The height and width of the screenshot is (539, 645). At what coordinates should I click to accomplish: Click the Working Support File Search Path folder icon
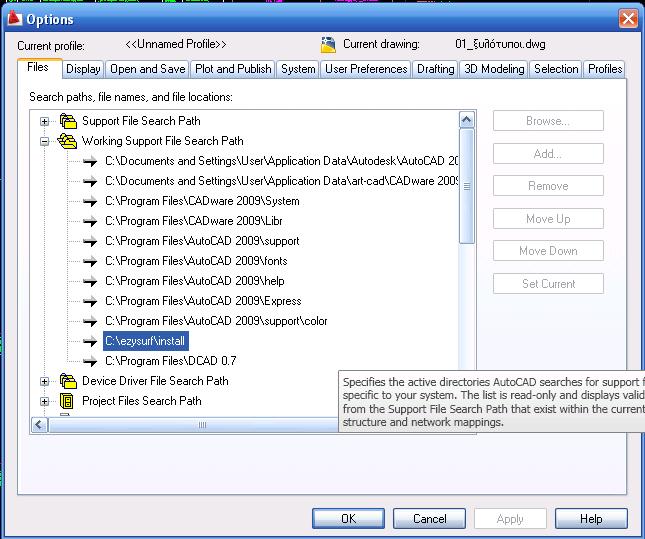coord(67,141)
